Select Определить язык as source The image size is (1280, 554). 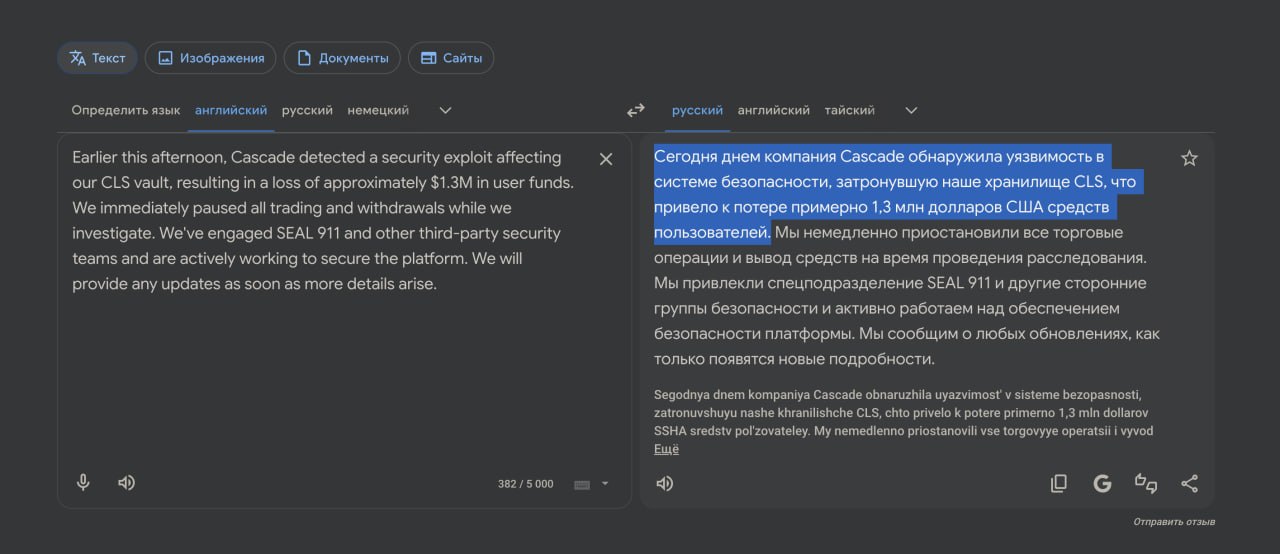click(x=126, y=110)
